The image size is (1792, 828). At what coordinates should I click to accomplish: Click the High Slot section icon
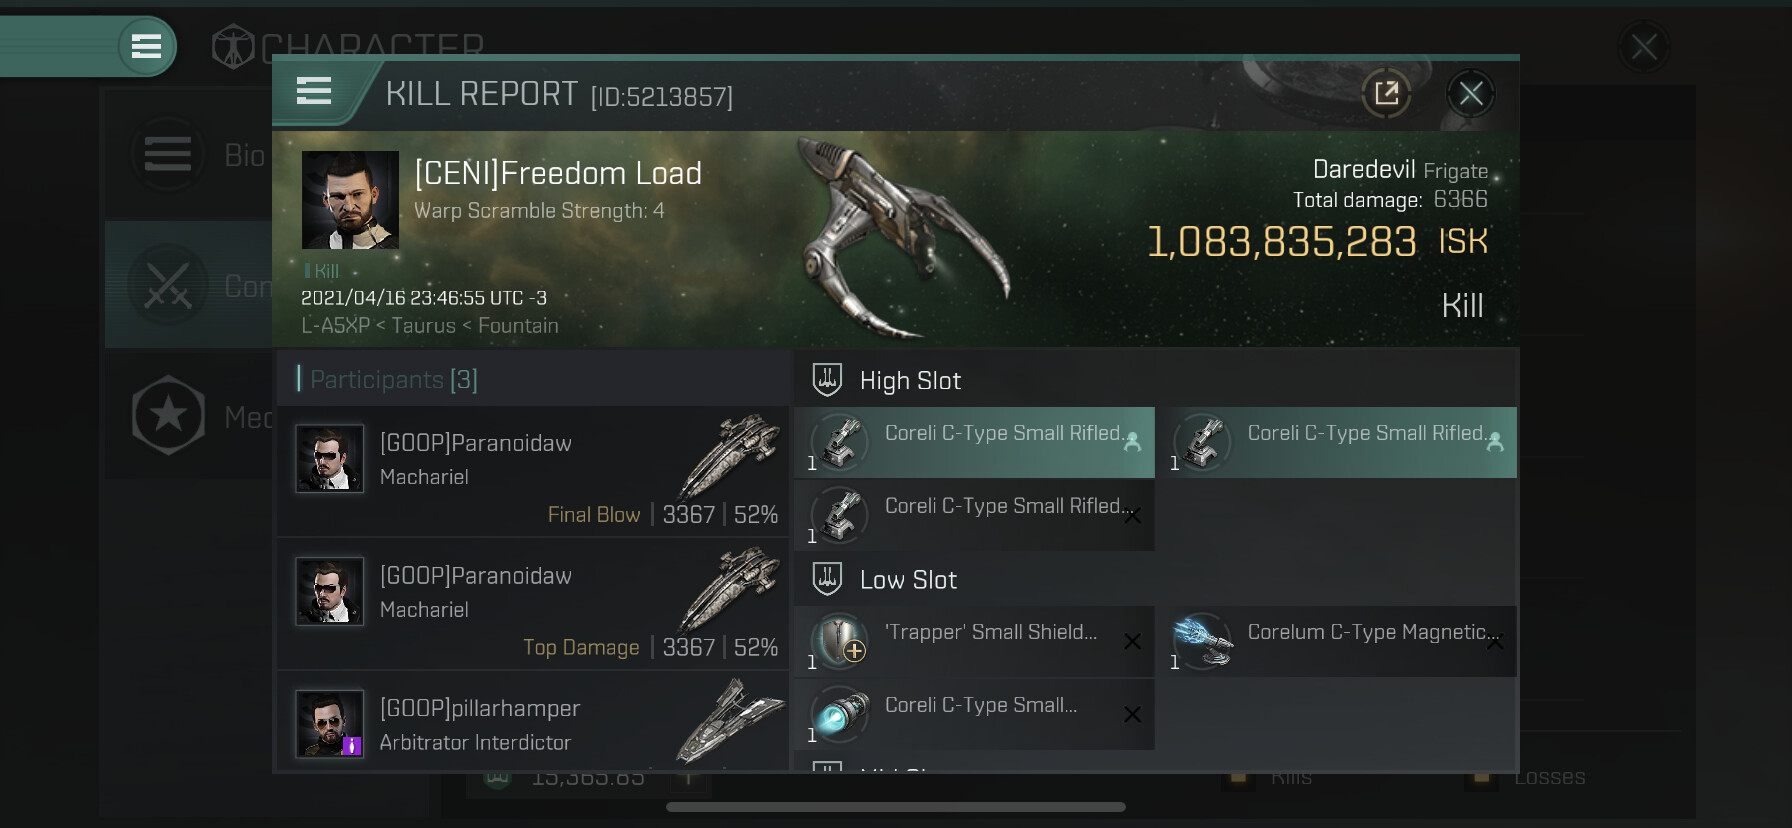(827, 380)
